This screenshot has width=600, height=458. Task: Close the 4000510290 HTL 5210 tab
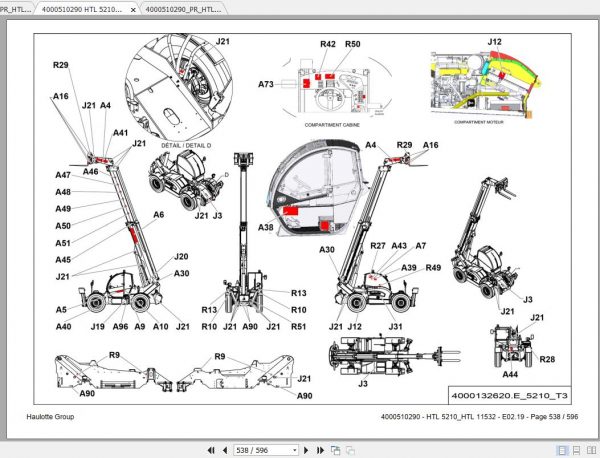pos(133,10)
